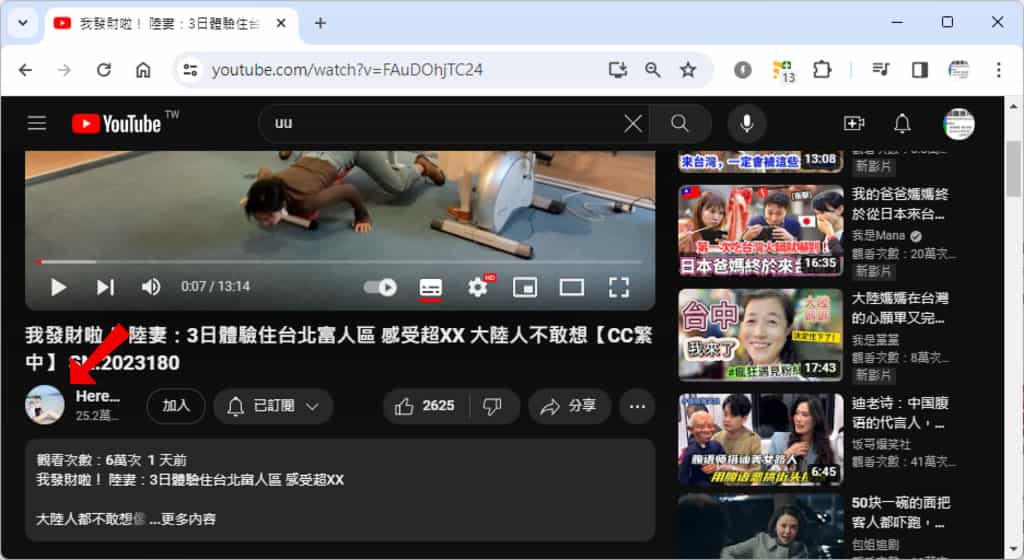
Task: Open a new tab with plus
Action: (x=320, y=23)
